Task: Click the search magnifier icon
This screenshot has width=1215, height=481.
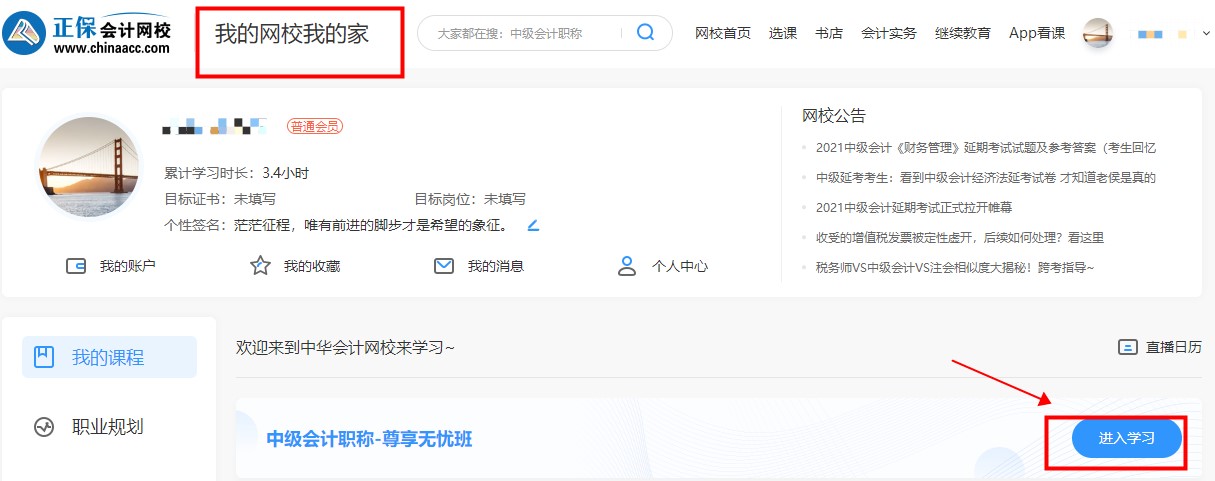Action: coord(645,32)
